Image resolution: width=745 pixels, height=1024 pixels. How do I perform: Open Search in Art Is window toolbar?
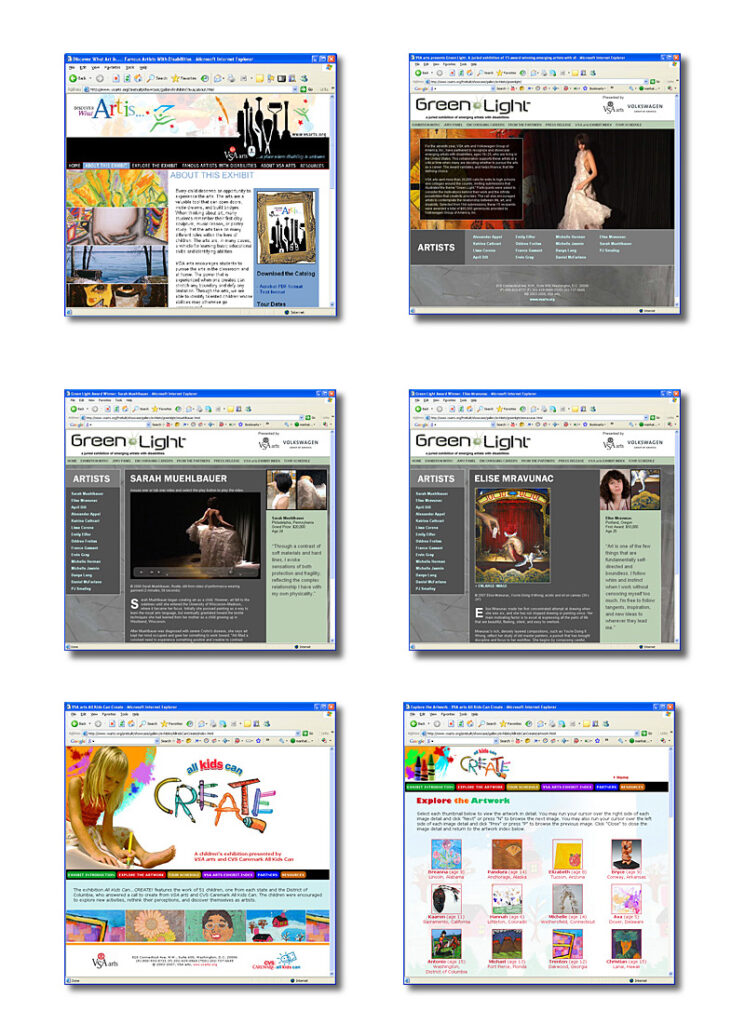tap(157, 78)
